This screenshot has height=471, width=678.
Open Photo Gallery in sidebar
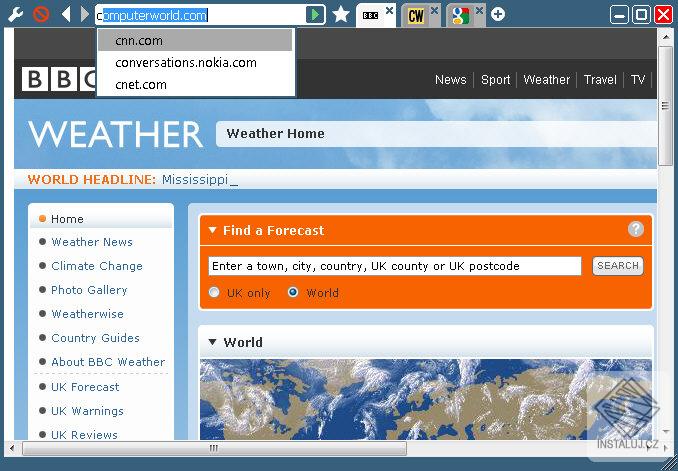pyautogui.click(x=89, y=290)
